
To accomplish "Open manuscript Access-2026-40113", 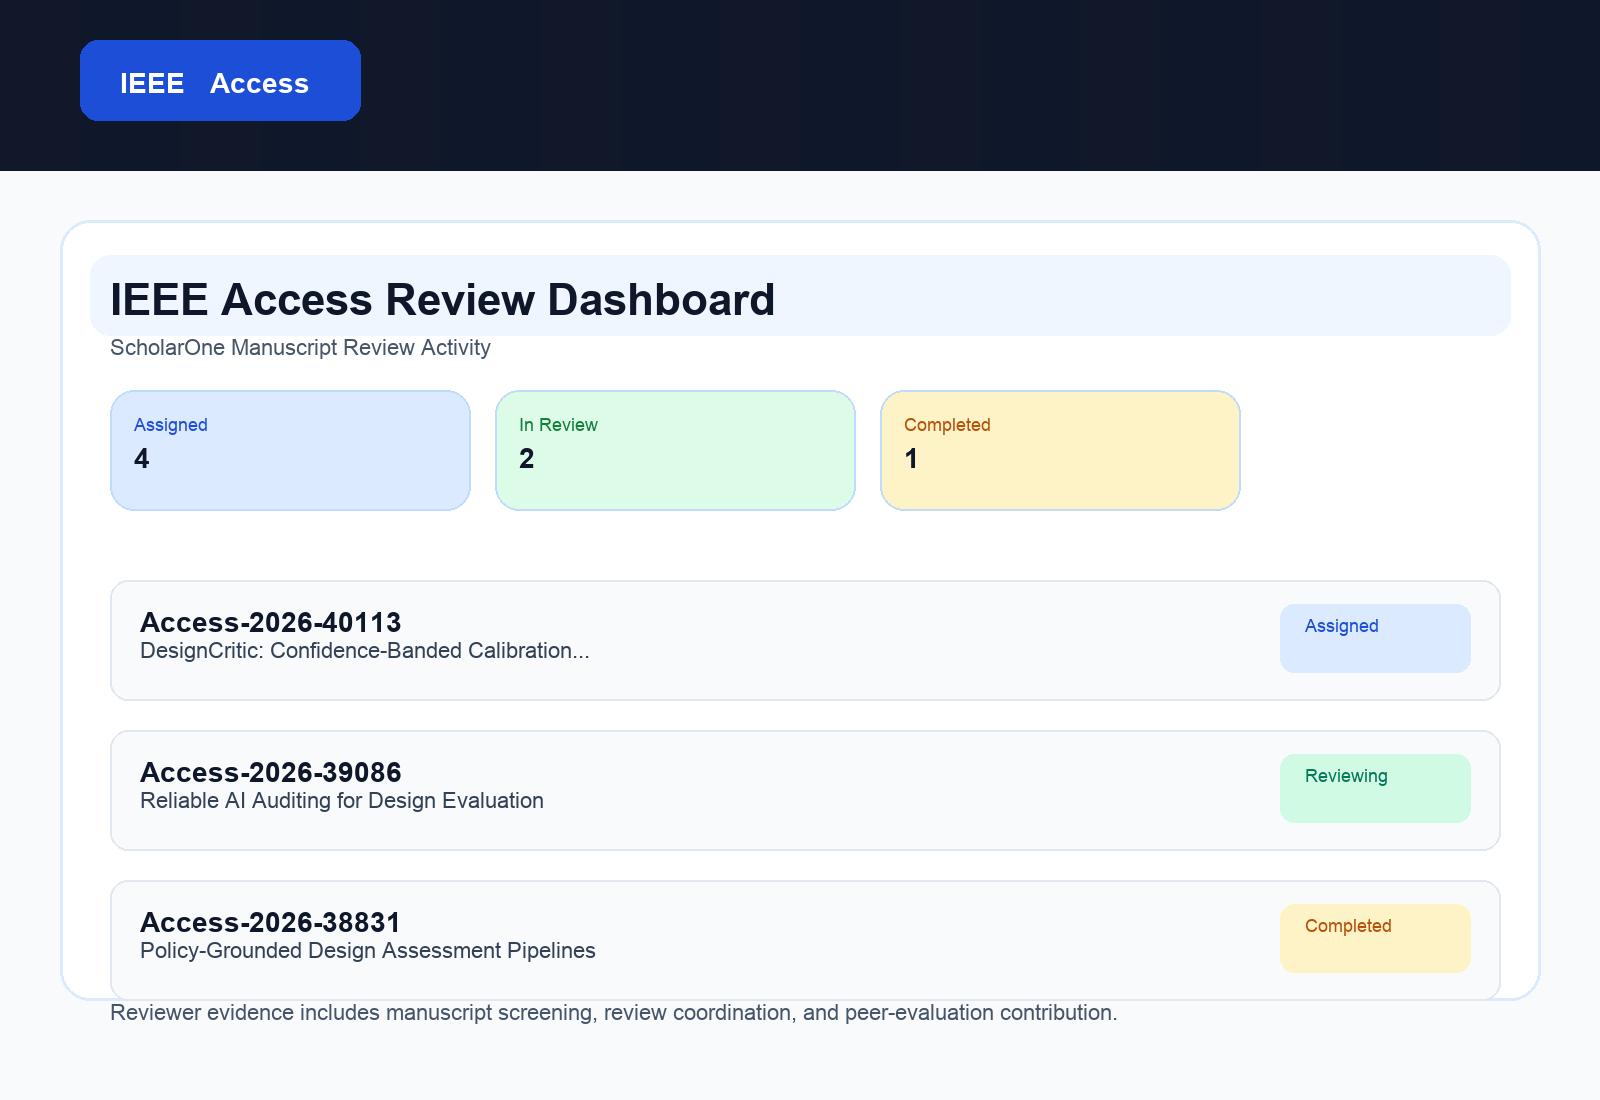I will (x=805, y=640).
